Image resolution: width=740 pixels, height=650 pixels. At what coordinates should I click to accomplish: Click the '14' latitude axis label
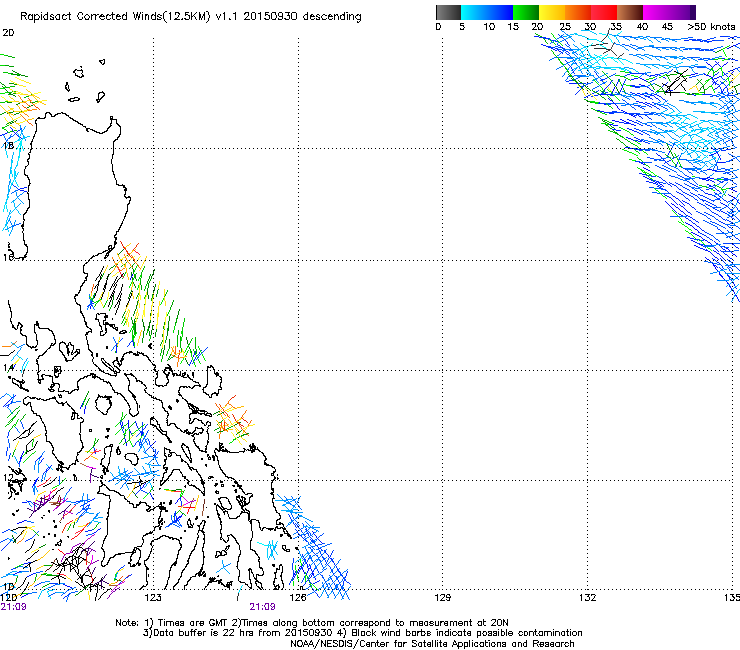click(x=8, y=367)
